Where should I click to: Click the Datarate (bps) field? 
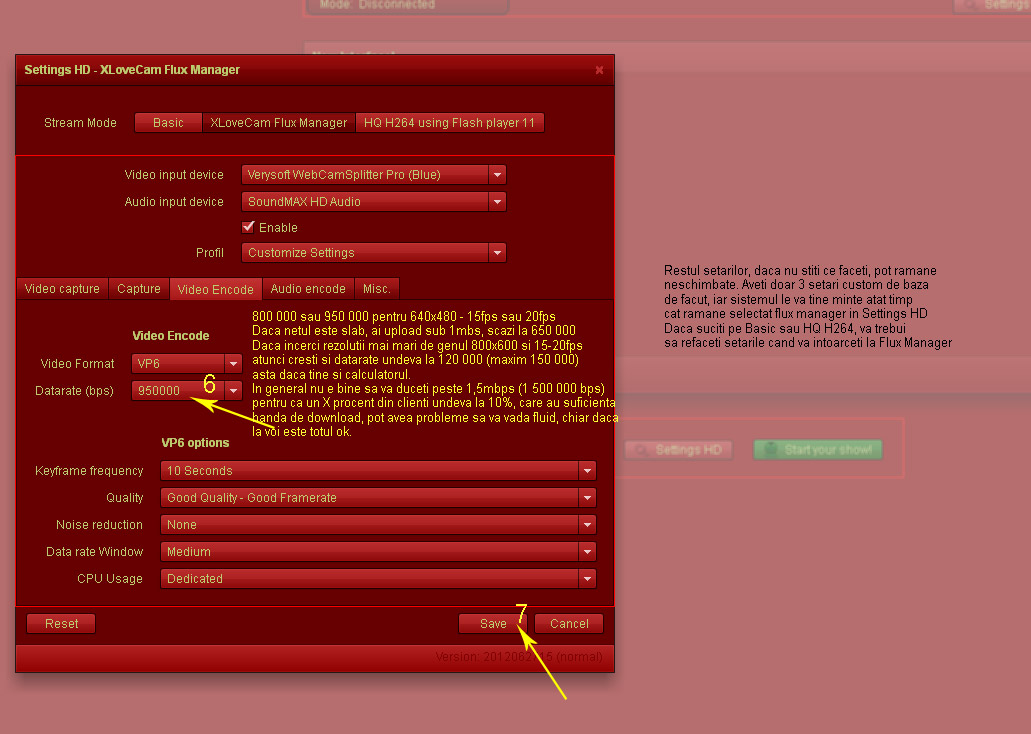pos(177,391)
